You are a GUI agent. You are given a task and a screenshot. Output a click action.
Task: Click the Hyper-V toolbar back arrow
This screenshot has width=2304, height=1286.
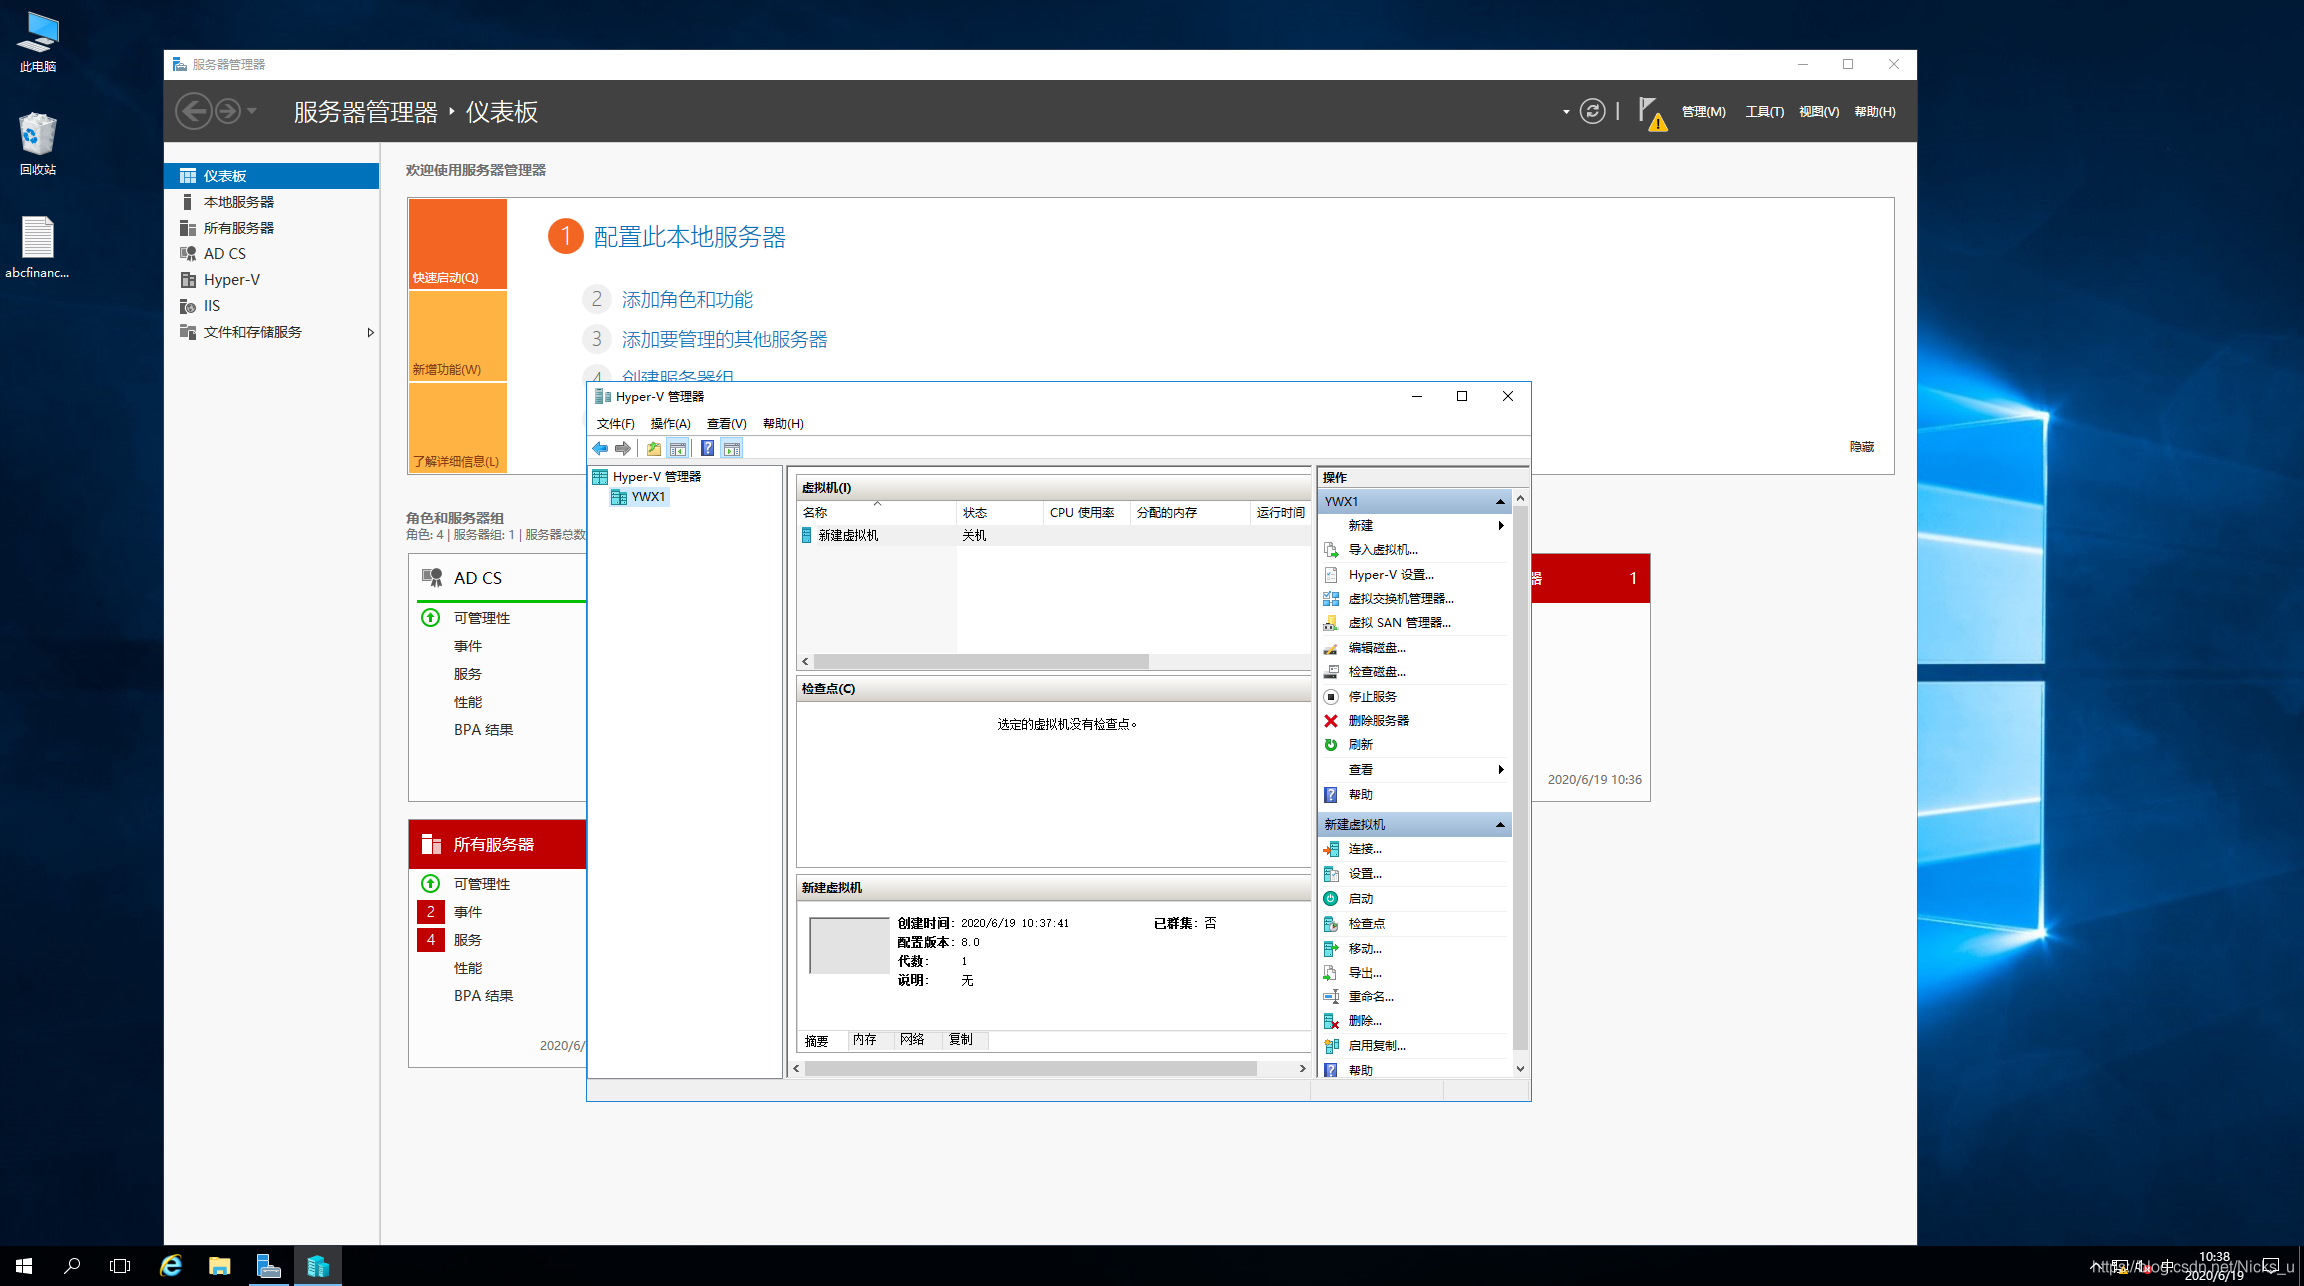[600, 449]
